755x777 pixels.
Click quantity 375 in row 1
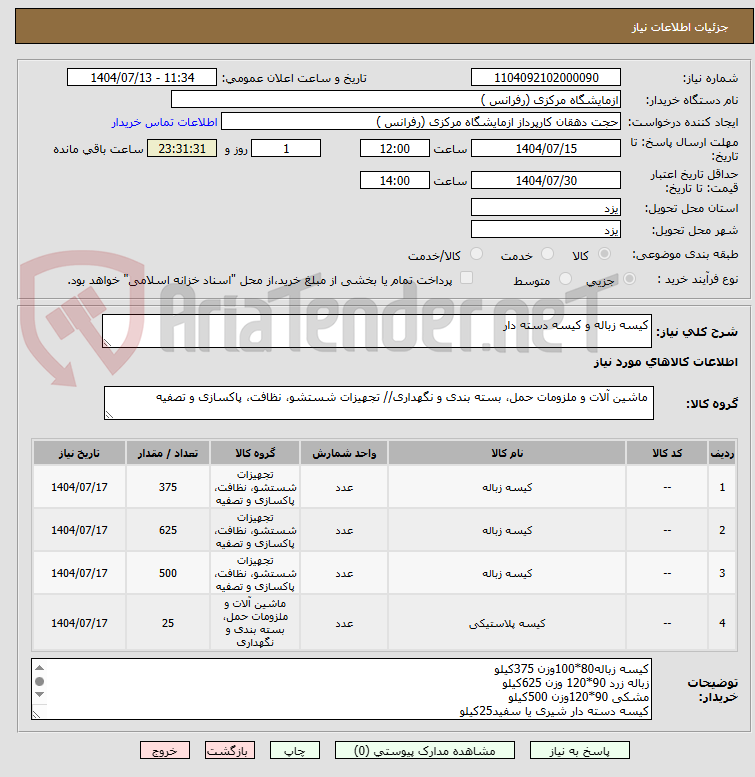[x=167, y=487]
